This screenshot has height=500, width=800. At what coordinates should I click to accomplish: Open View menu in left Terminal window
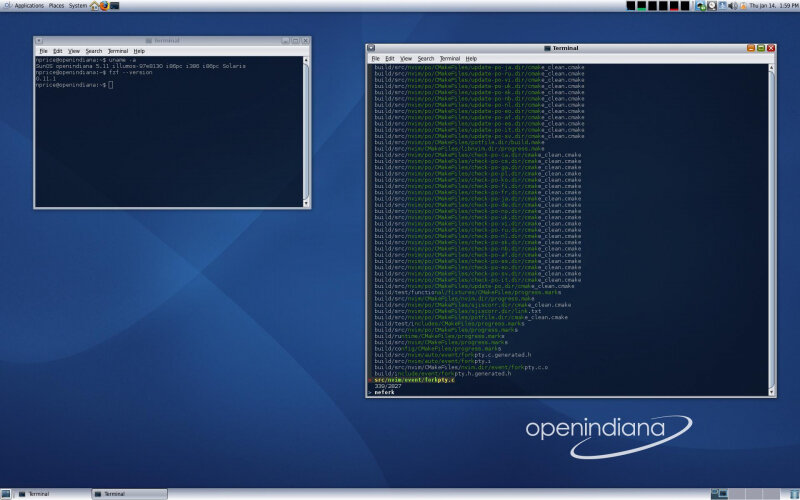click(x=74, y=51)
